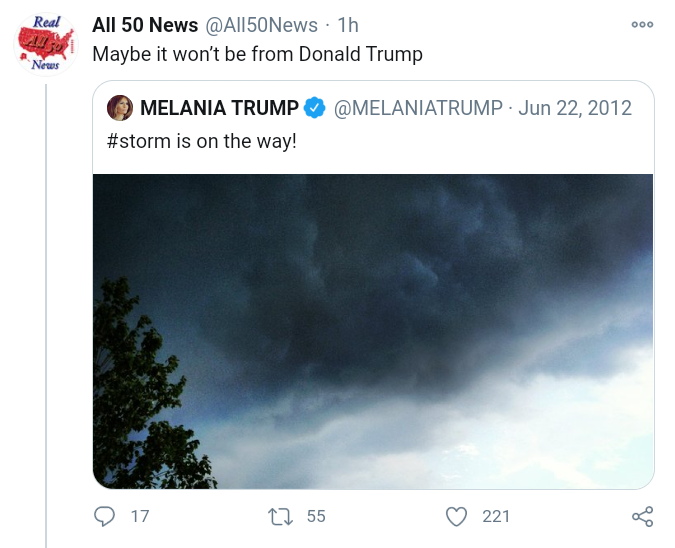The height and width of the screenshot is (548, 675).
Task: Retweet this post via the retweet icon
Action: coord(281,516)
